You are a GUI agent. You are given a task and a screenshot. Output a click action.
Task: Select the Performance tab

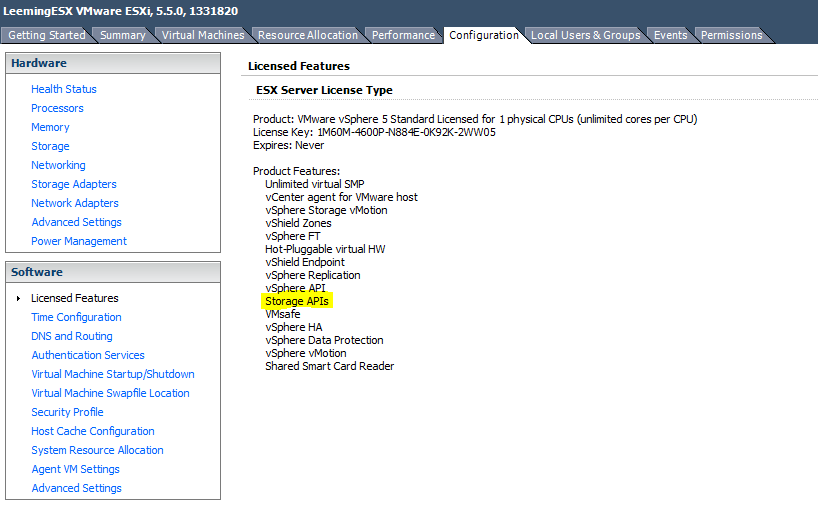coord(403,35)
